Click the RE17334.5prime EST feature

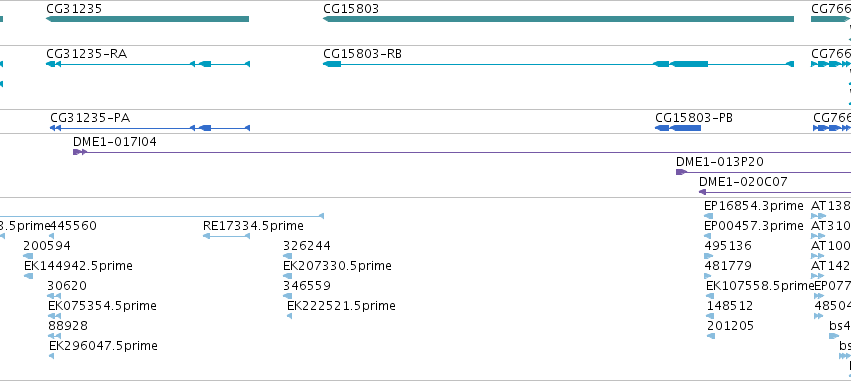[x=226, y=236]
